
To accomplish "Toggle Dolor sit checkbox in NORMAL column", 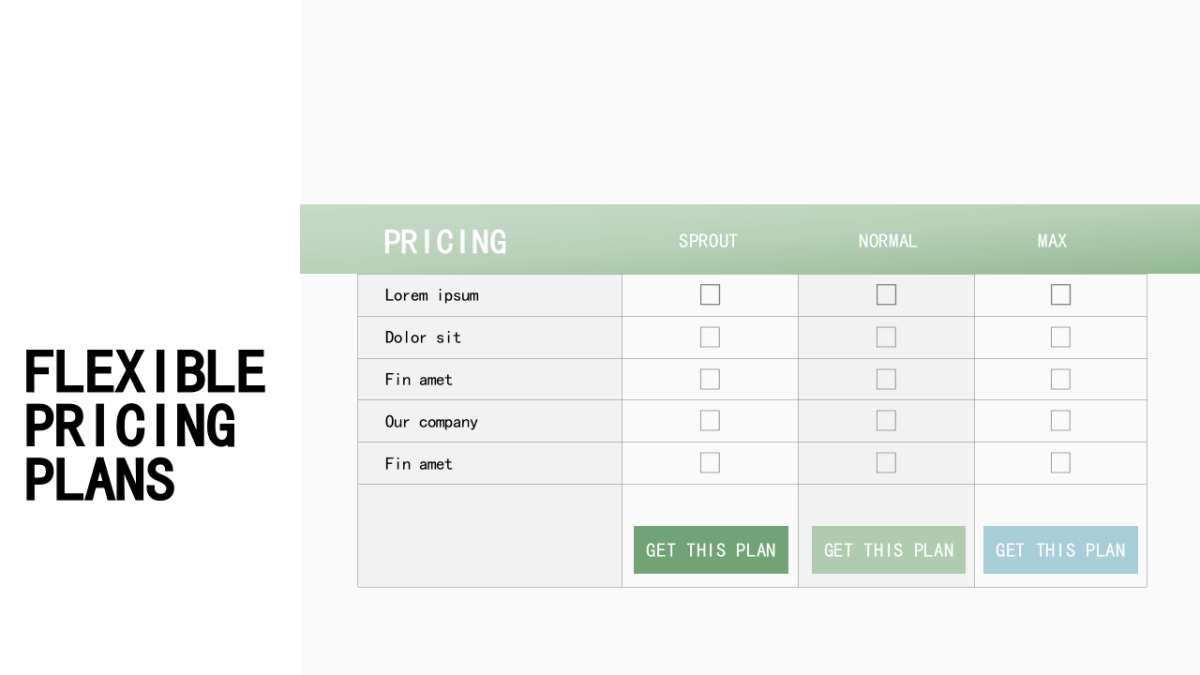I will click(x=886, y=337).
